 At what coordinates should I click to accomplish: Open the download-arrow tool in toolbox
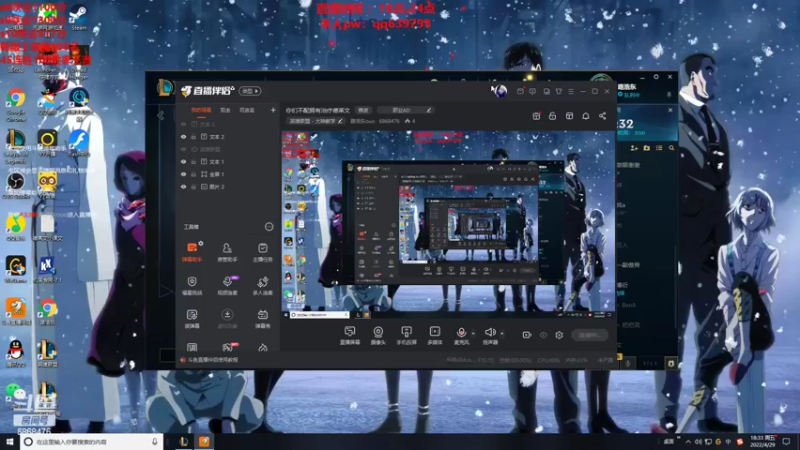pos(227,318)
